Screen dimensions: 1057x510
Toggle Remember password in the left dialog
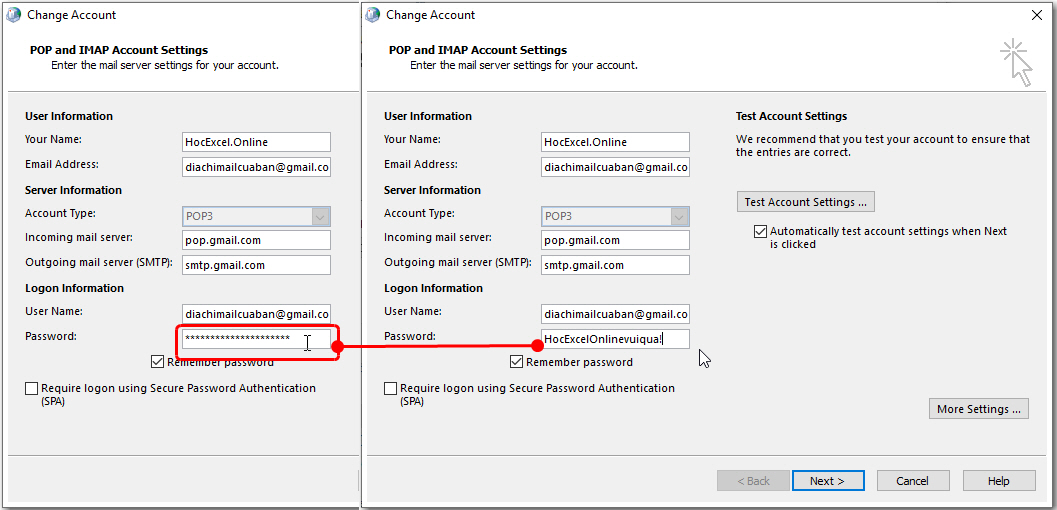tap(158, 362)
